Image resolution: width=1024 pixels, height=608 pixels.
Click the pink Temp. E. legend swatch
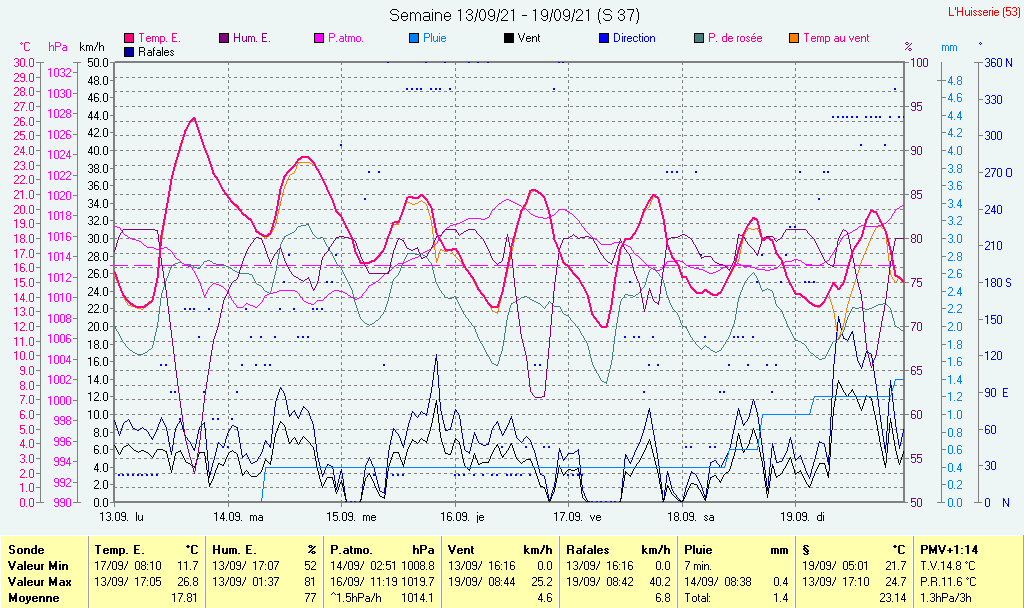point(129,39)
